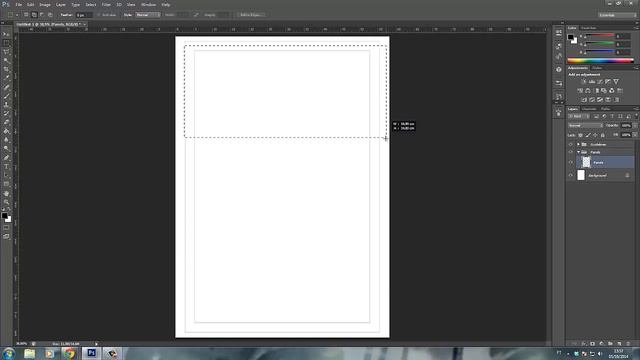Select the Zoom tool in the toolbox
640x360 pixels.
(6, 202)
